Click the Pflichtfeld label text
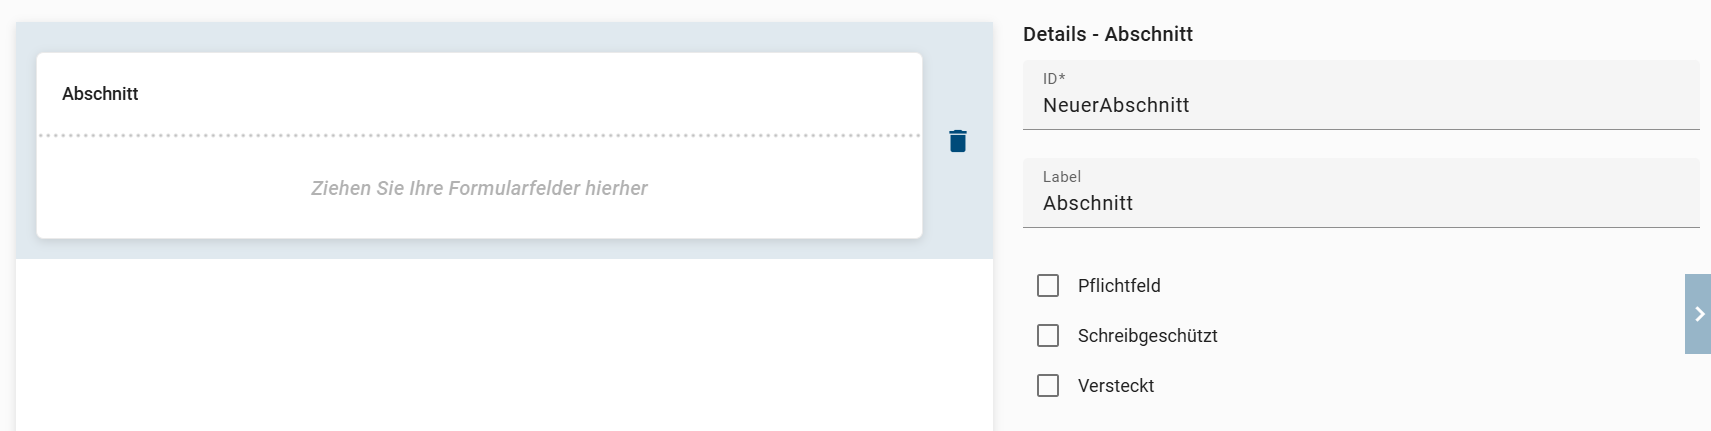 (x=1119, y=286)
